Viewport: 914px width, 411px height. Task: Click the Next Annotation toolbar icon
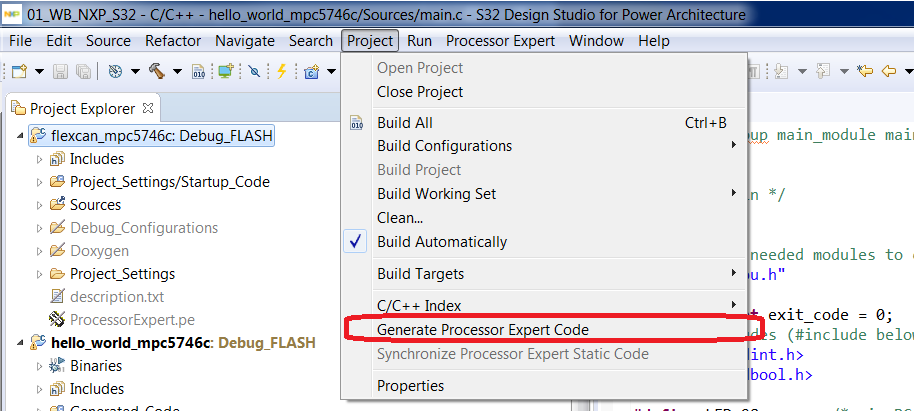coord(781,71)
